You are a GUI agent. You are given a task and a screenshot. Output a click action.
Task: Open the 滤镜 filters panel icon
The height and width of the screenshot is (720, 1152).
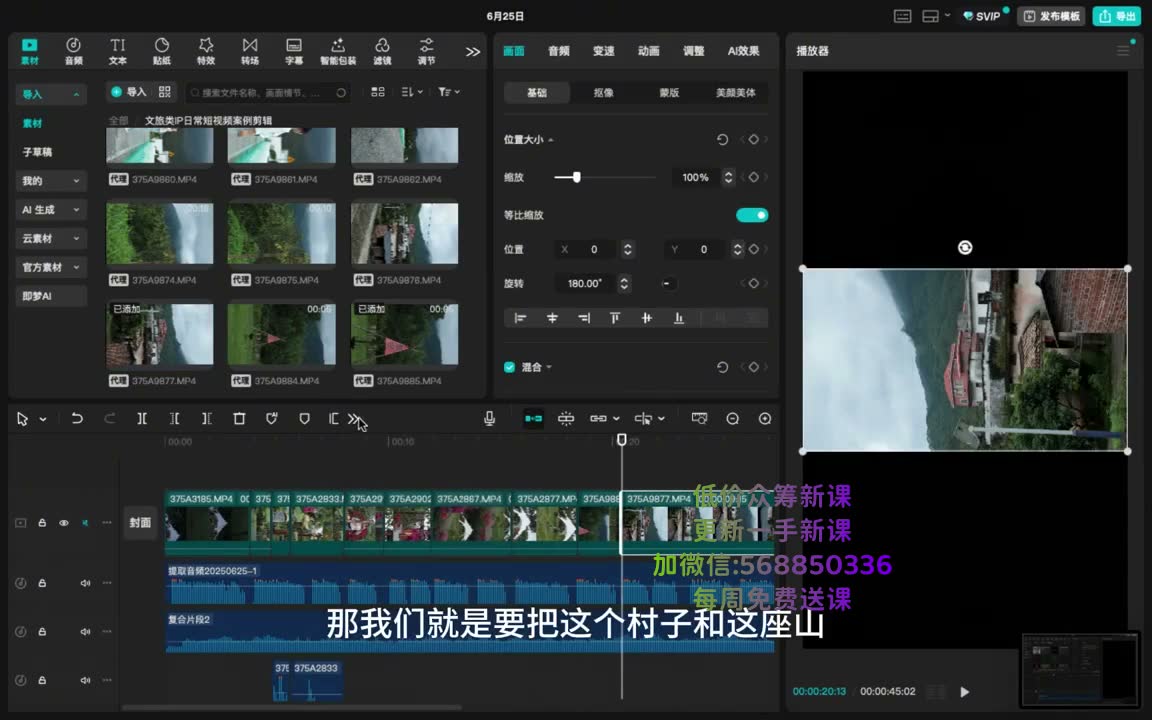382,51
